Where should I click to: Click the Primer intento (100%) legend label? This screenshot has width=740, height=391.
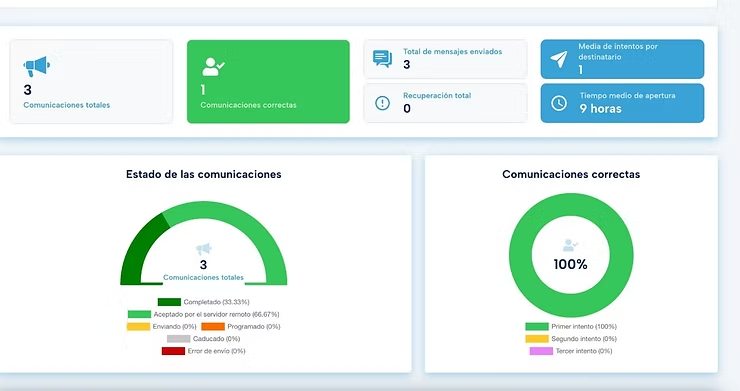pos(584,326)
